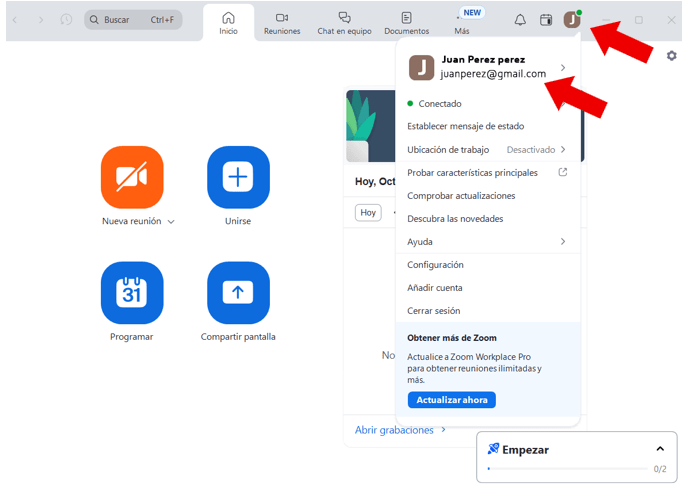The height and width of the screenshot is (486, 682).
Task: Click the Empezar progress bar
Action: [x=566, y=468]
